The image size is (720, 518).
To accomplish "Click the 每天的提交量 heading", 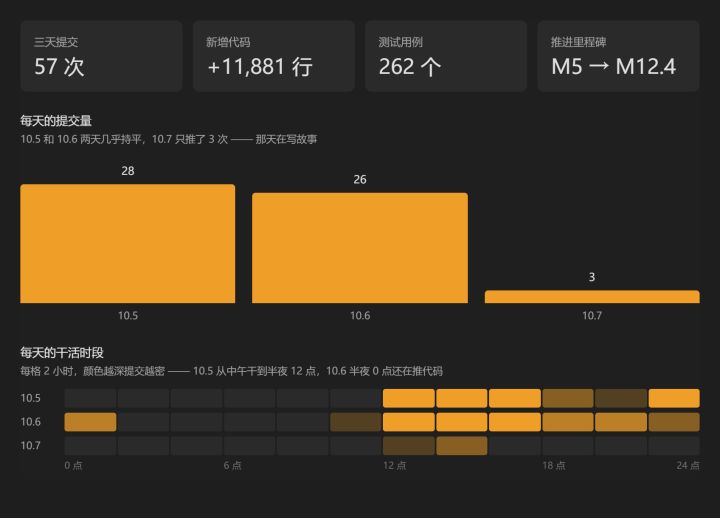I will click(x=56, y=121).
